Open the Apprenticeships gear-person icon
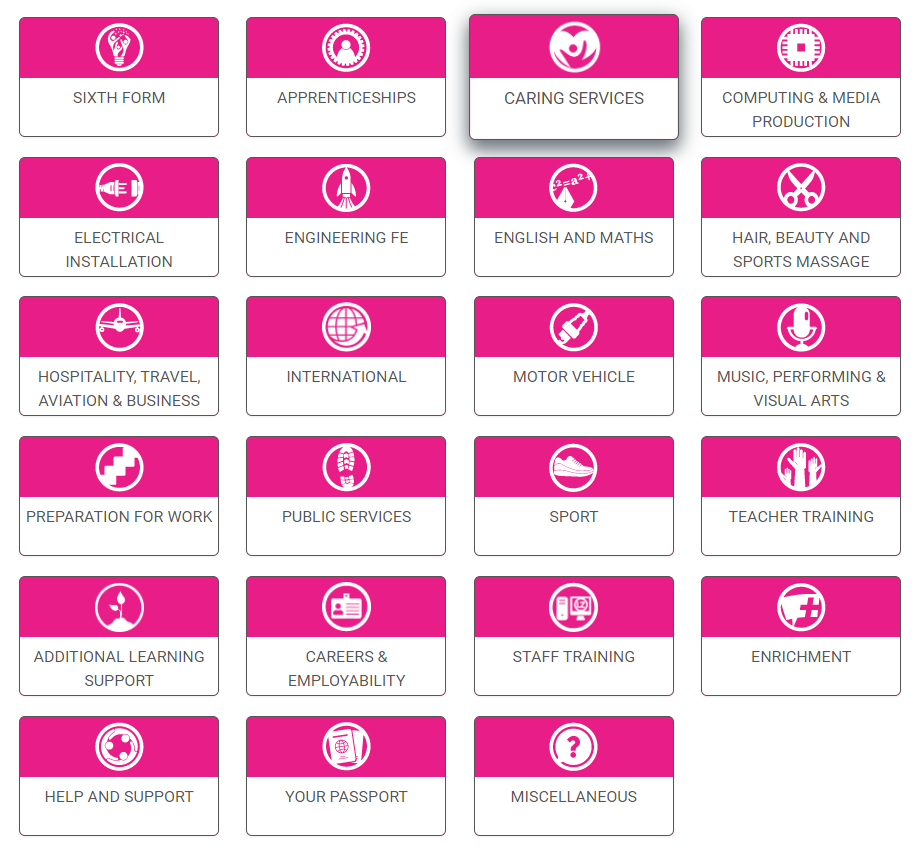921x854 pixels. coord(346,48)
